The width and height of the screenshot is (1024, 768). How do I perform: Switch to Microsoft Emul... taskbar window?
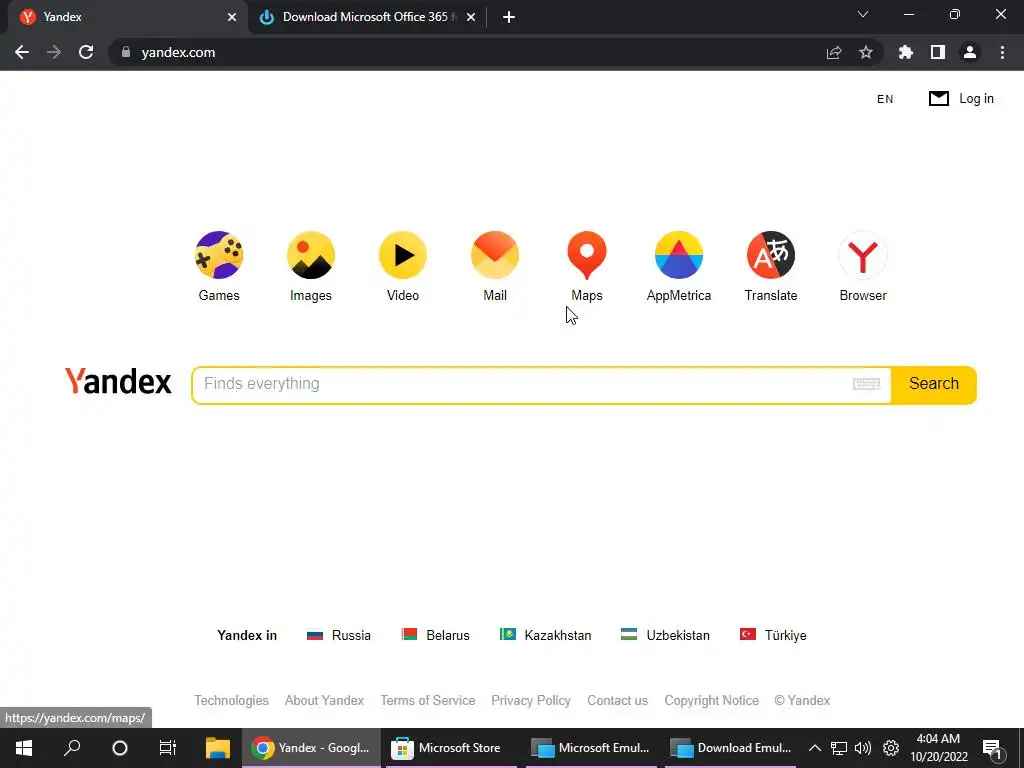(590, 748)
